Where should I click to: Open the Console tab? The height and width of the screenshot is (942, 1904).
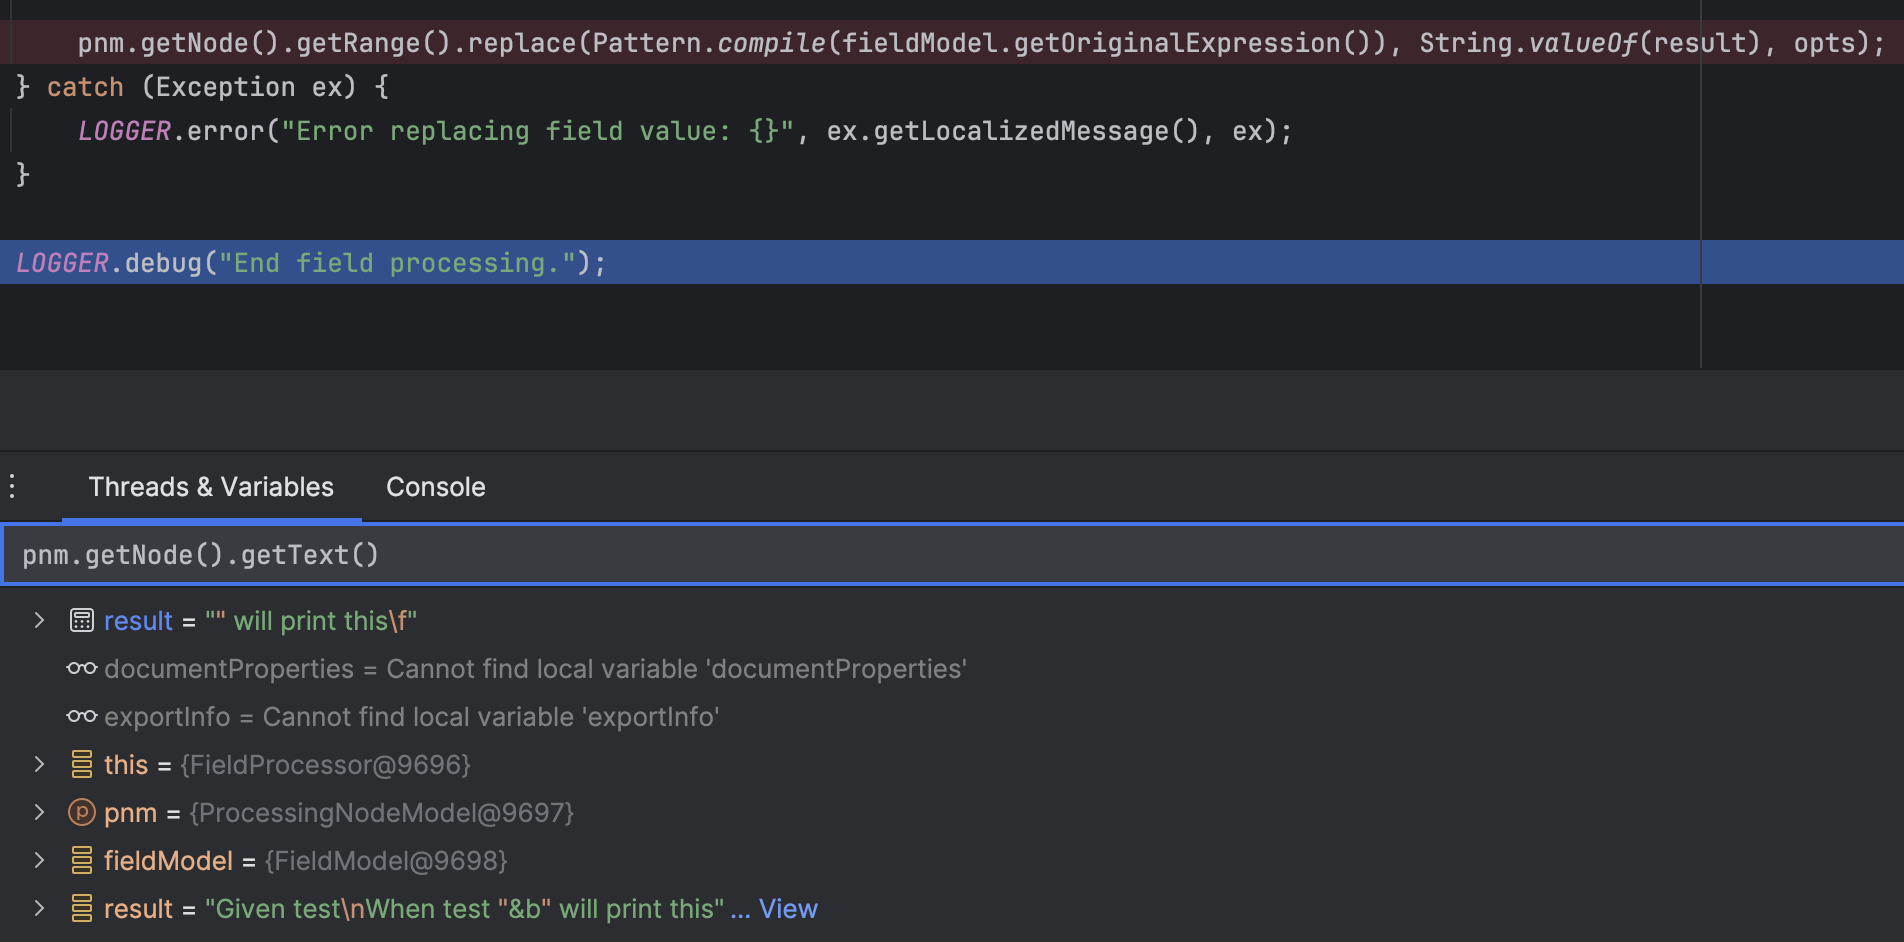(436, 487)
